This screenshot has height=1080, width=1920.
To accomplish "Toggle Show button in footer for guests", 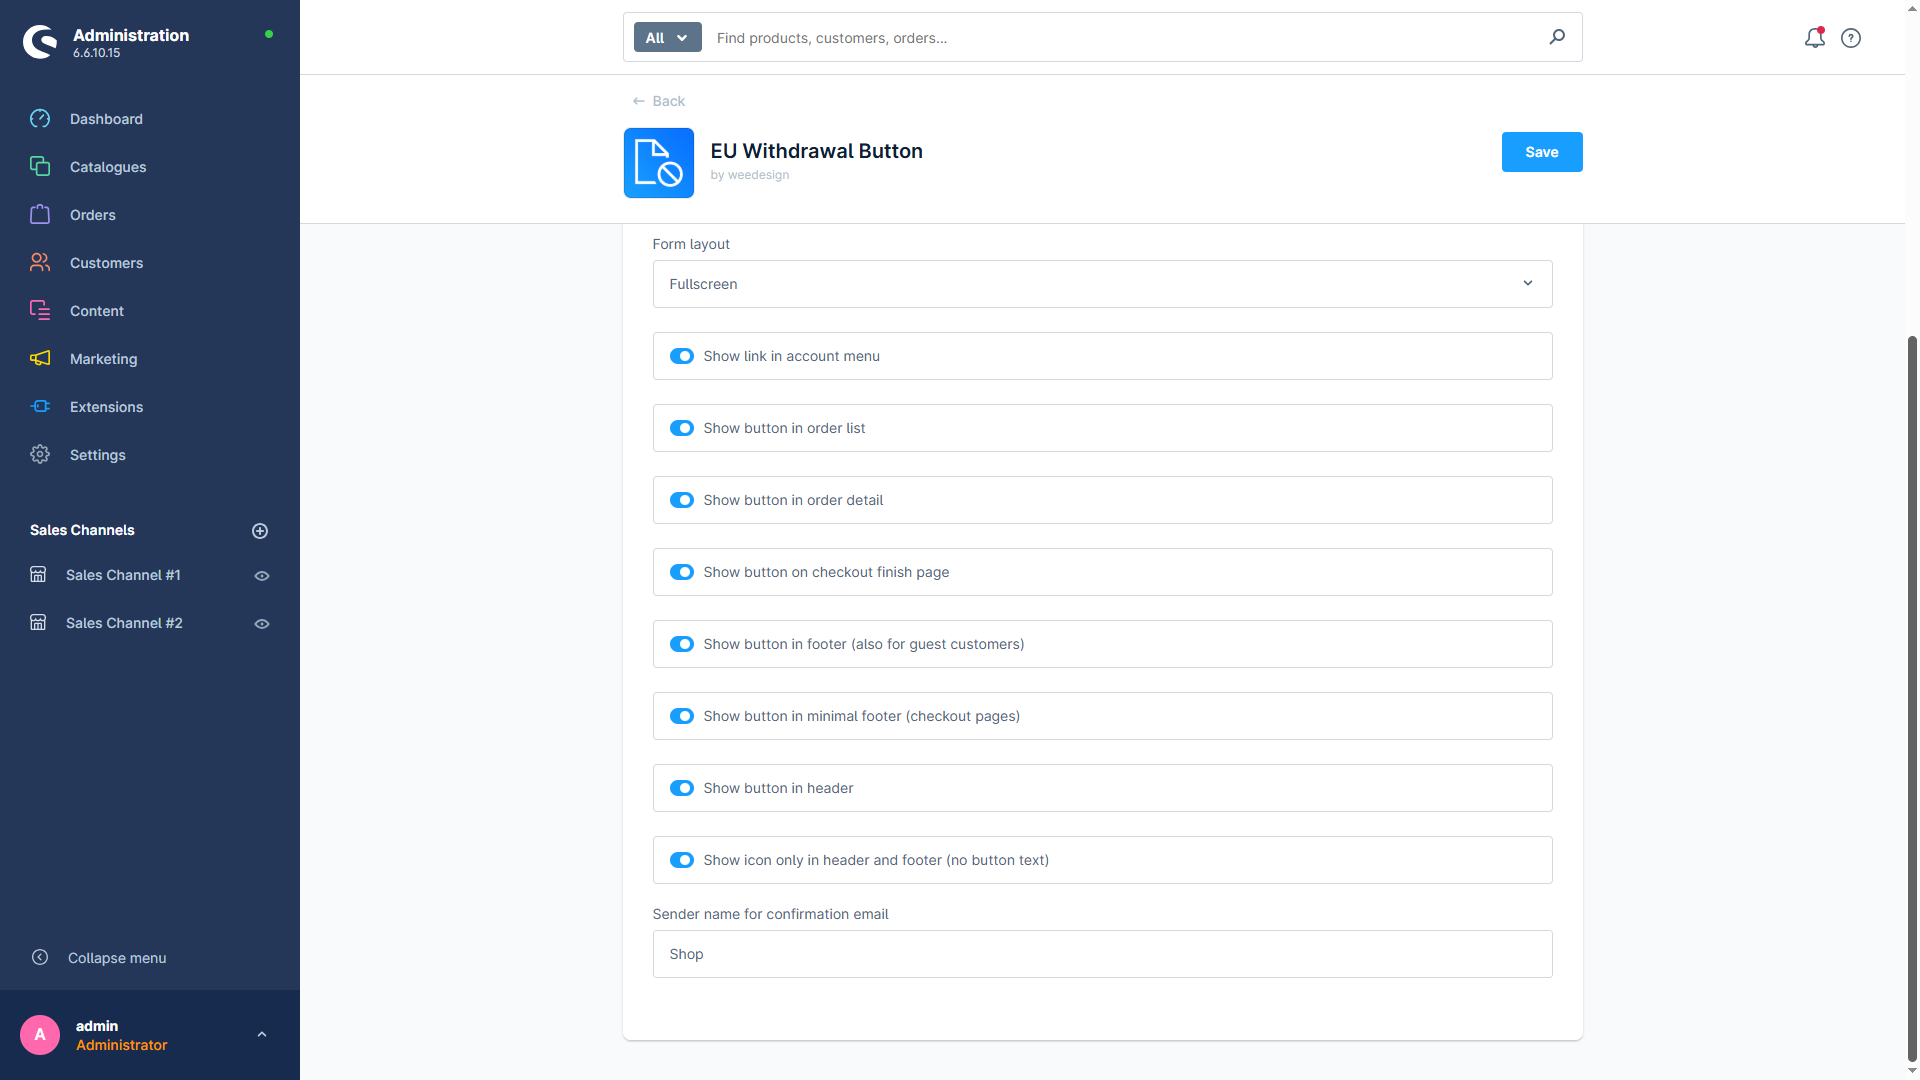I will pos(682,644).
